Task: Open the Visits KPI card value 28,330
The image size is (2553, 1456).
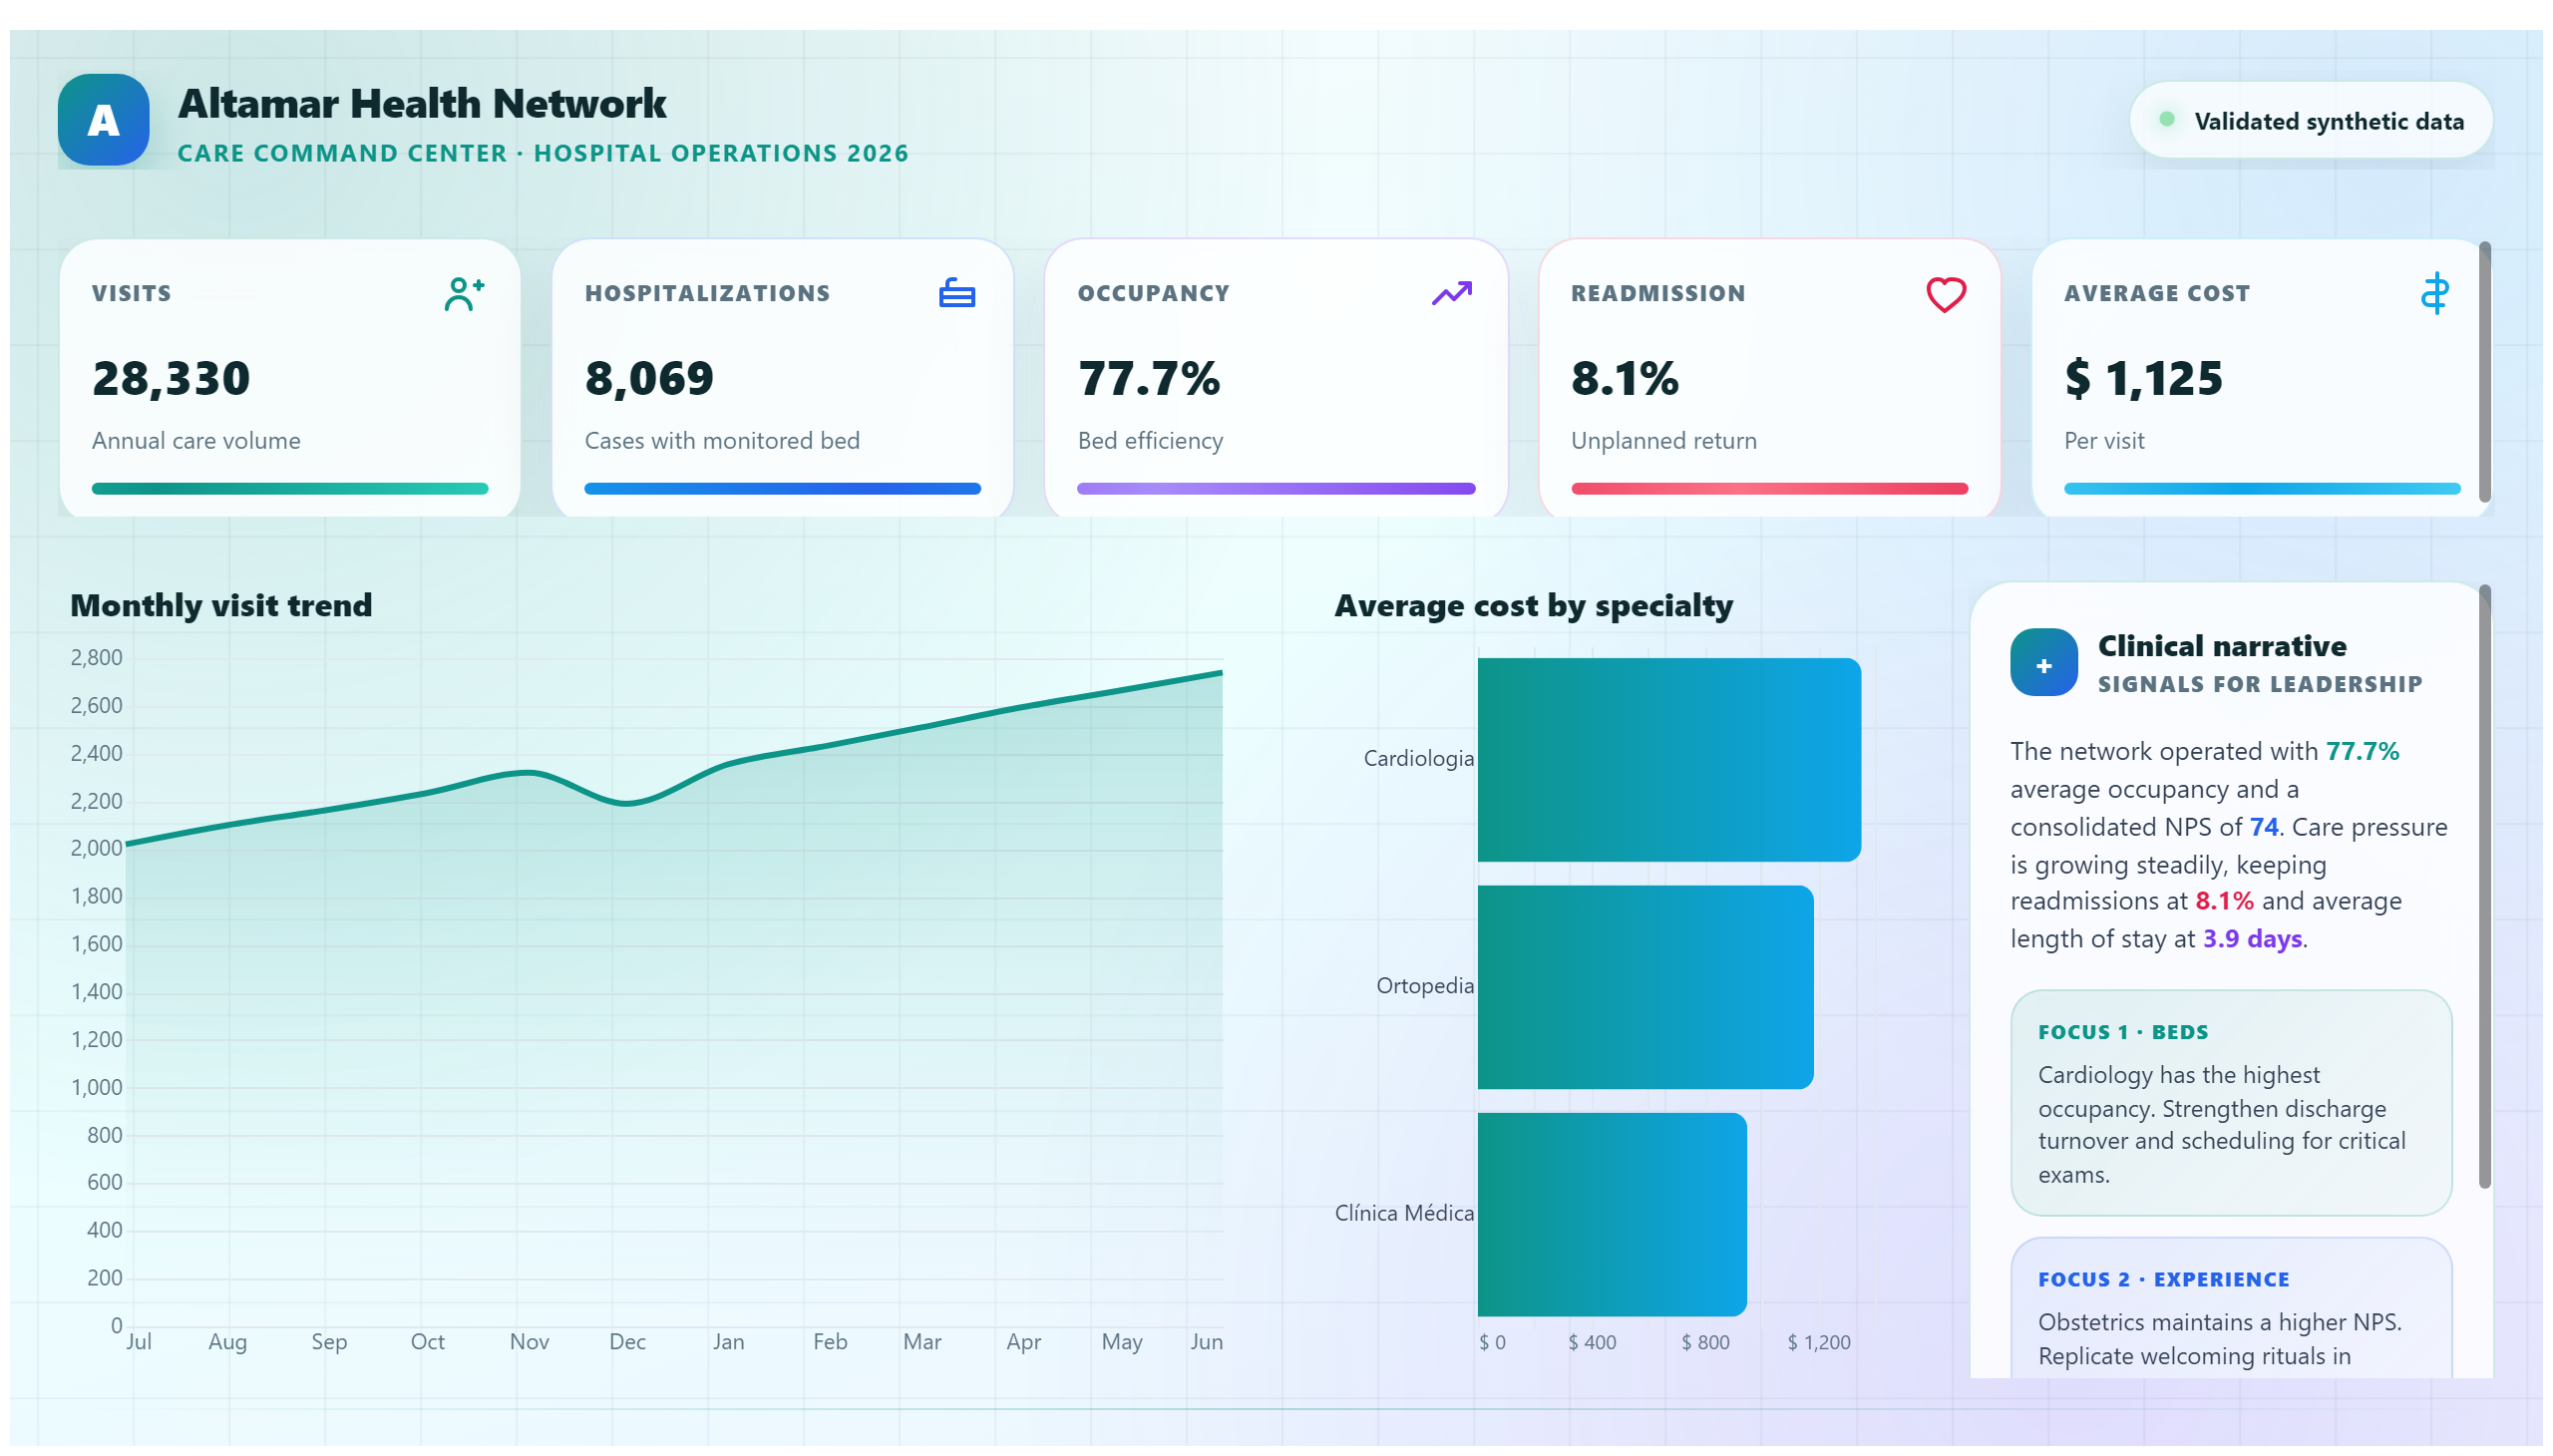Action: coord(171,378)
